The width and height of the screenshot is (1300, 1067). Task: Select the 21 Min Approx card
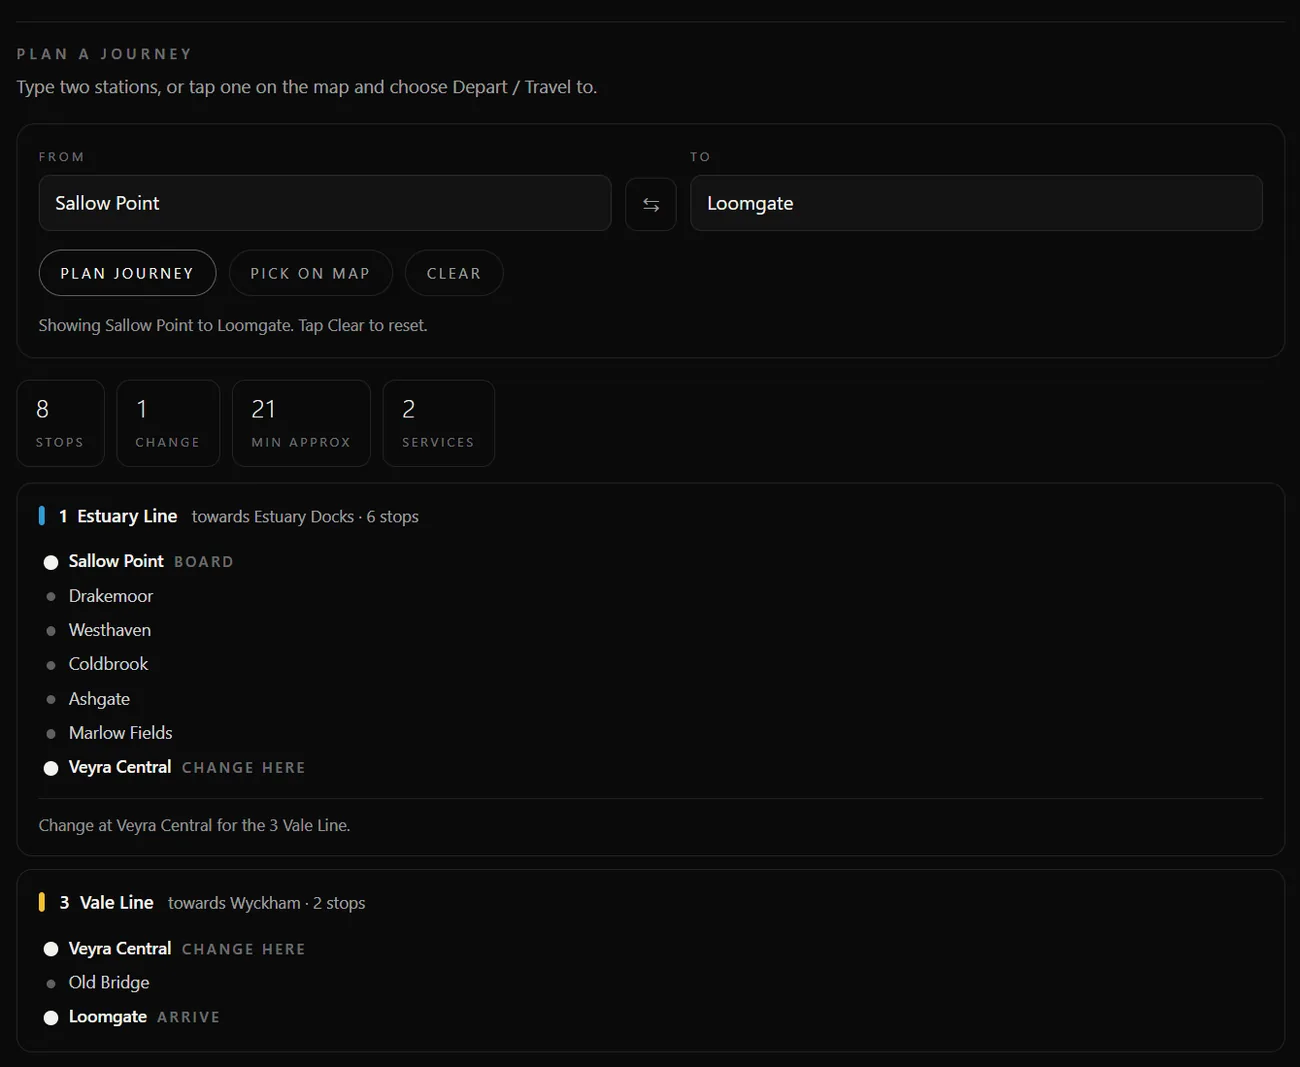tap(301, 423)
